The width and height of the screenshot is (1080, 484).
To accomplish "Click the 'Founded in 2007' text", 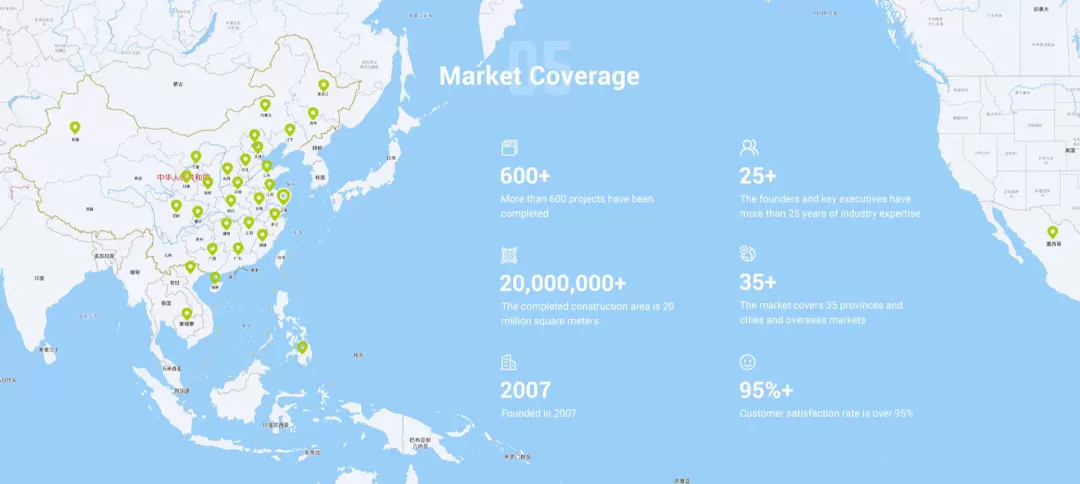I will (539, 413).
